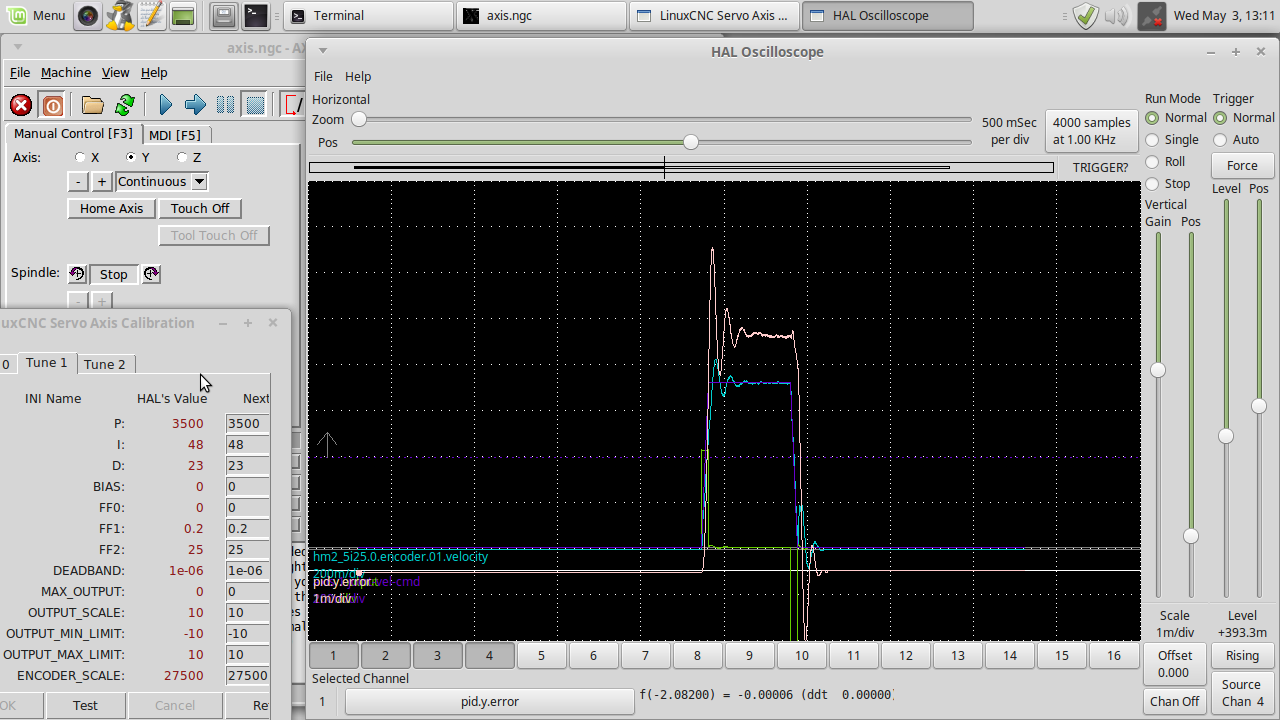
Task: Toggle the machine power icon in AXIS
Action: pyautogui.click(x=53, y=105)
